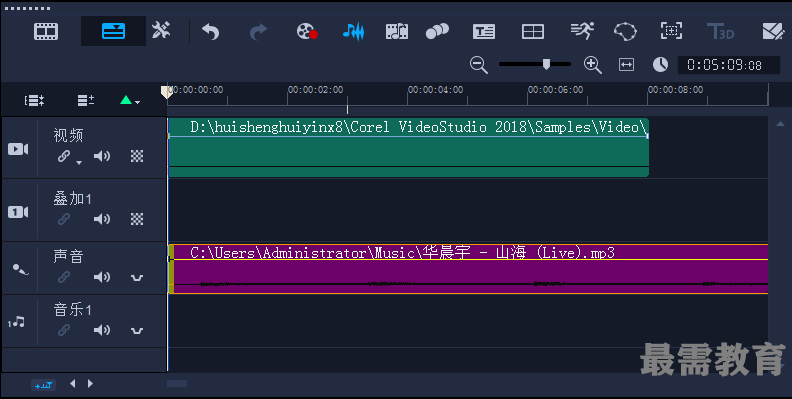Select the 山海 (Live).mp3 audio clip
Viewport: 792px width, 399px height.
point(468,269)
